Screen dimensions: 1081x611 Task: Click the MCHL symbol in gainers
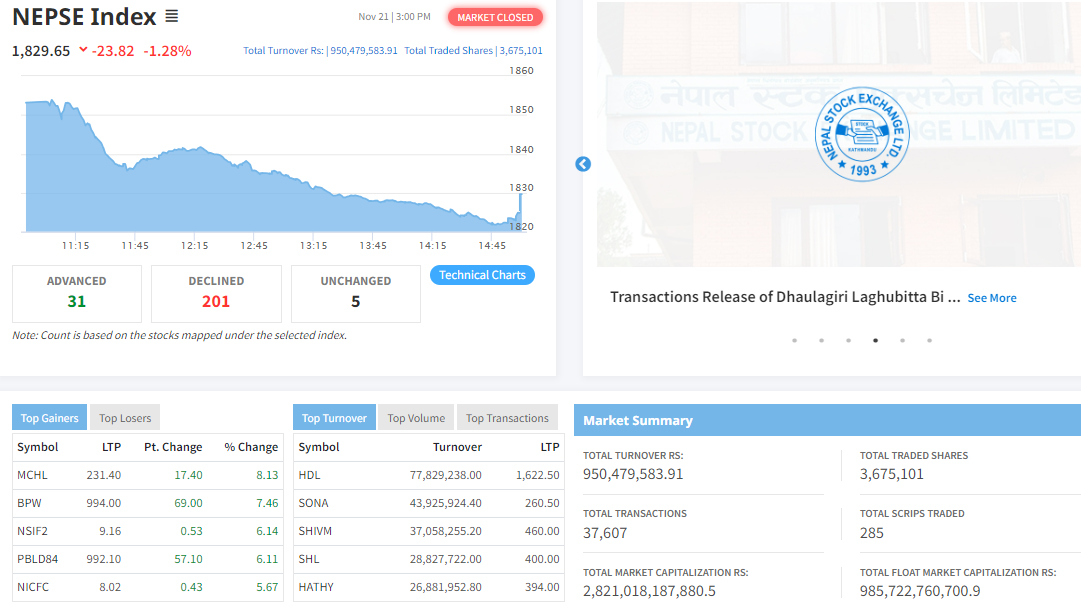click(32, 475)
